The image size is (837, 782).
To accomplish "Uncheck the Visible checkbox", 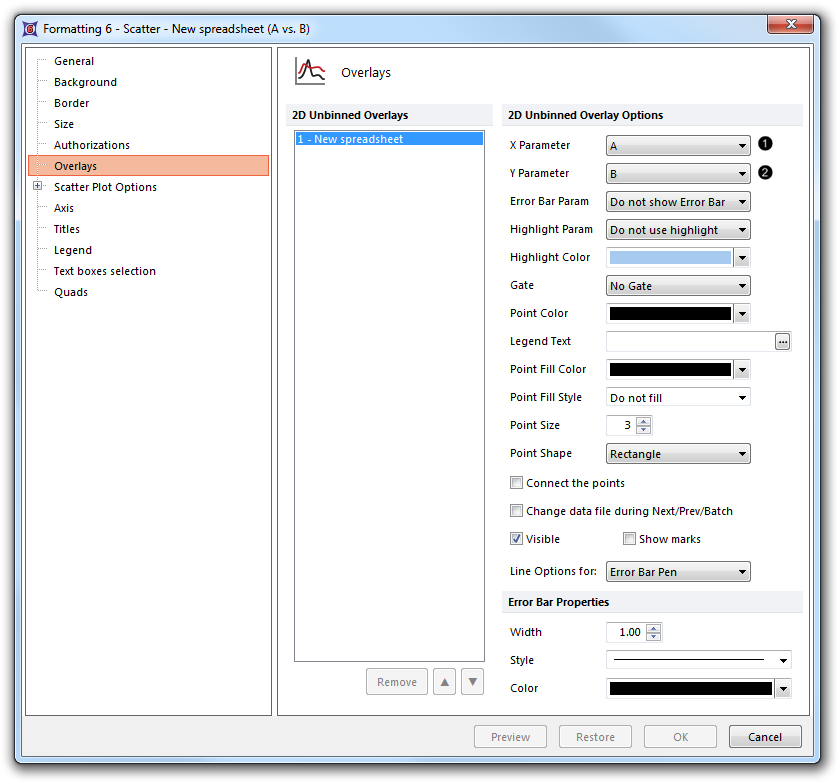I will click(517, 539).
